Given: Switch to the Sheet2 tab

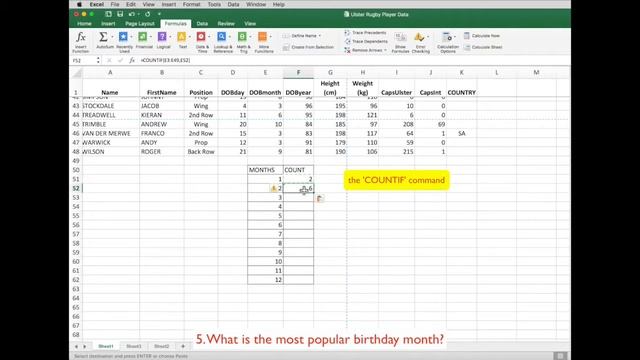Looking at the screenshot, I should pos(162,346).
